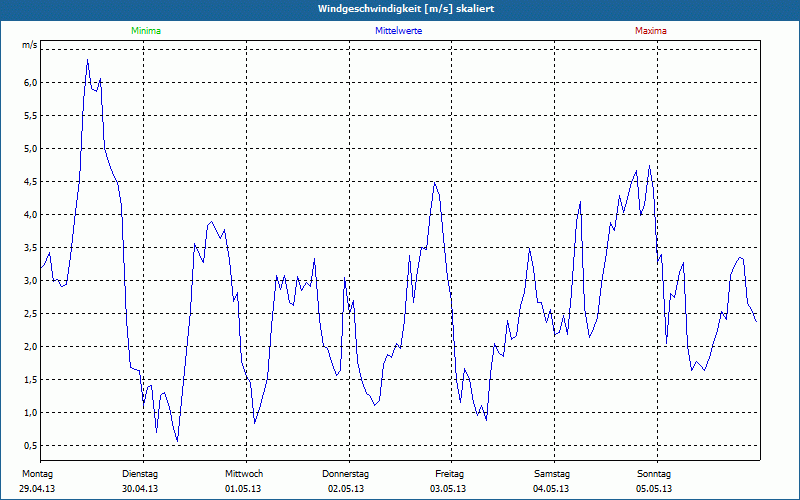Image resolution: width=800 pixels, height=500 pixels.
Task: Click the Windgeschwindigkeit chart title
Action: [406, 9]
